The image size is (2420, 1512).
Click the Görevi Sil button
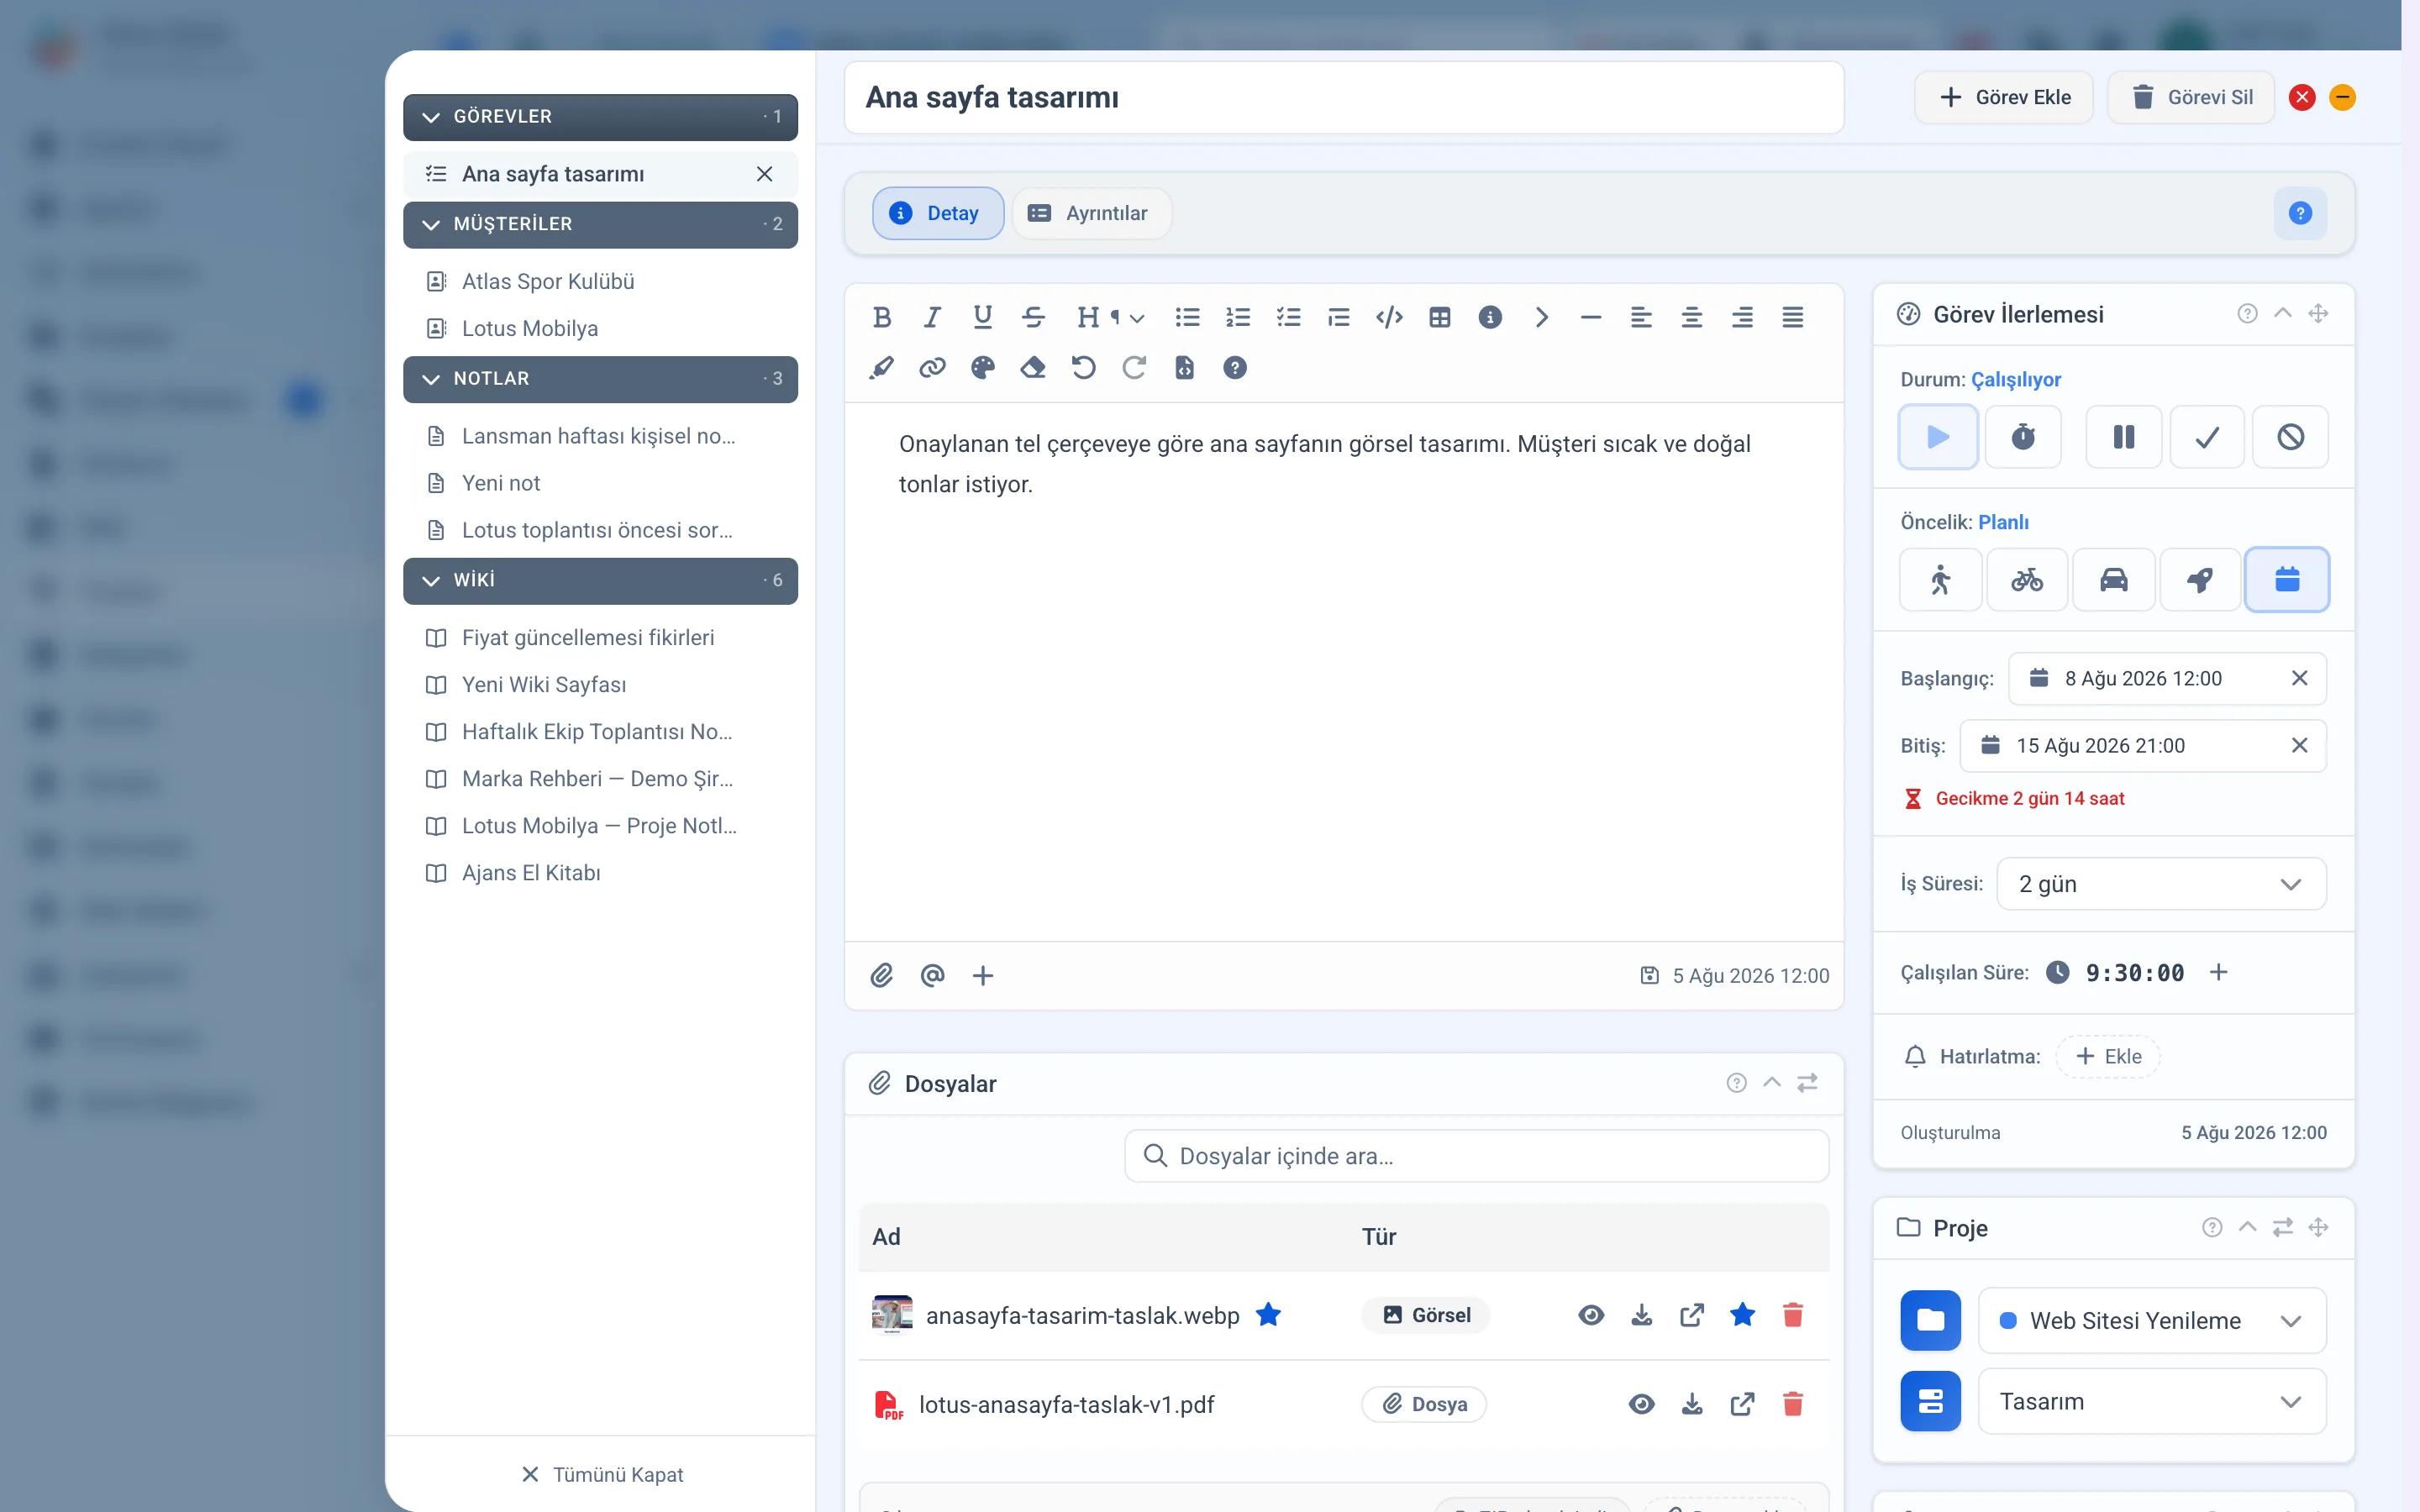click(x=2191, y=97)
